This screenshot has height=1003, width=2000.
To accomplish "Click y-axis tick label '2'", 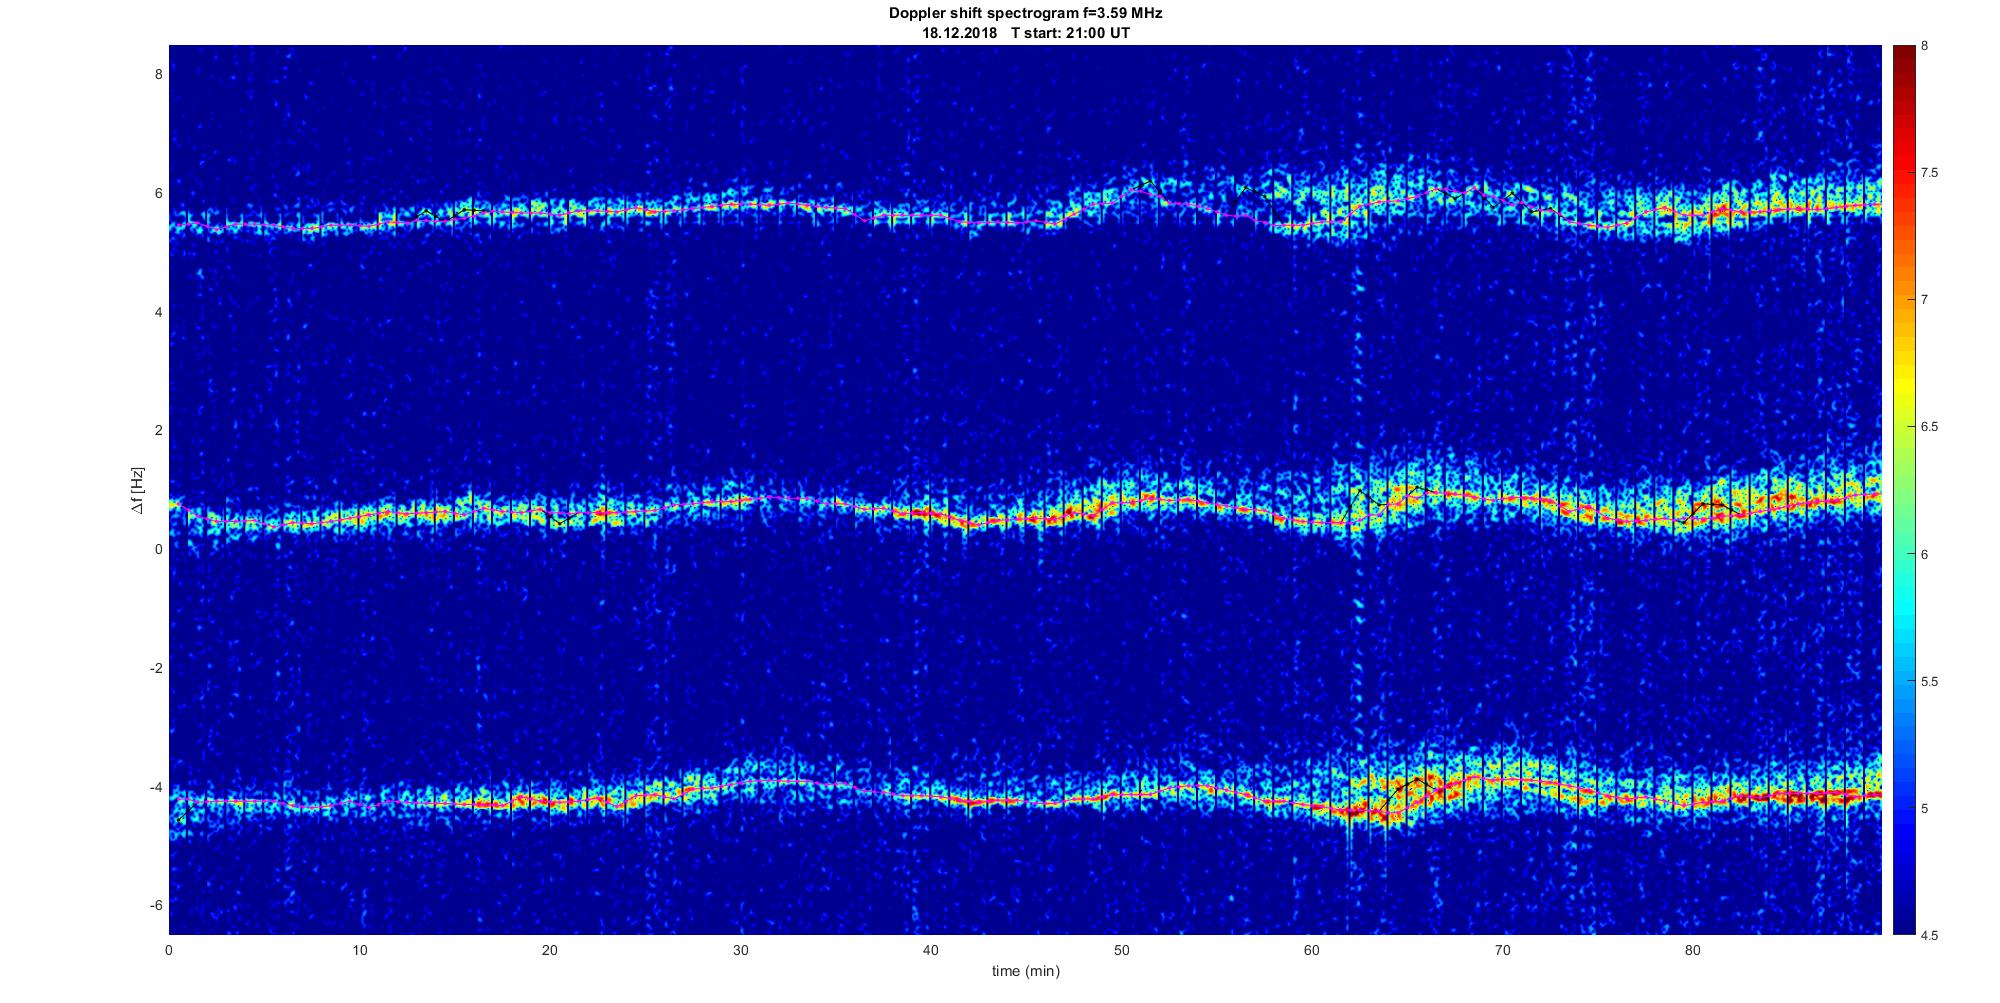I will click(x=158, y=430).
